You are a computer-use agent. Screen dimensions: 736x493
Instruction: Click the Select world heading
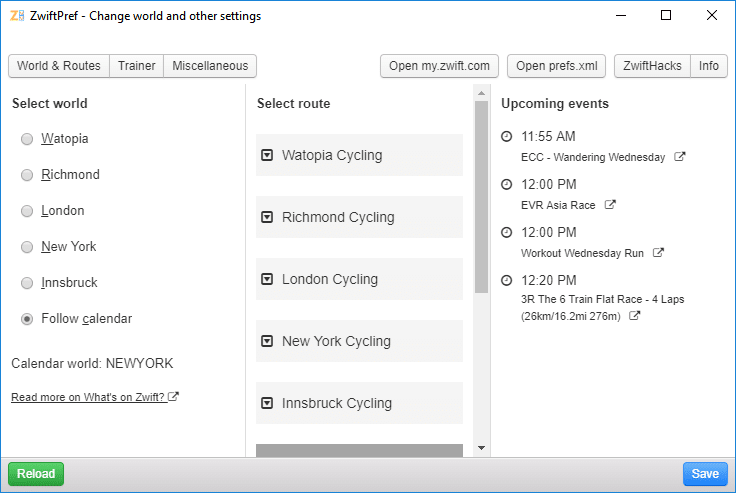pos(50,103)
